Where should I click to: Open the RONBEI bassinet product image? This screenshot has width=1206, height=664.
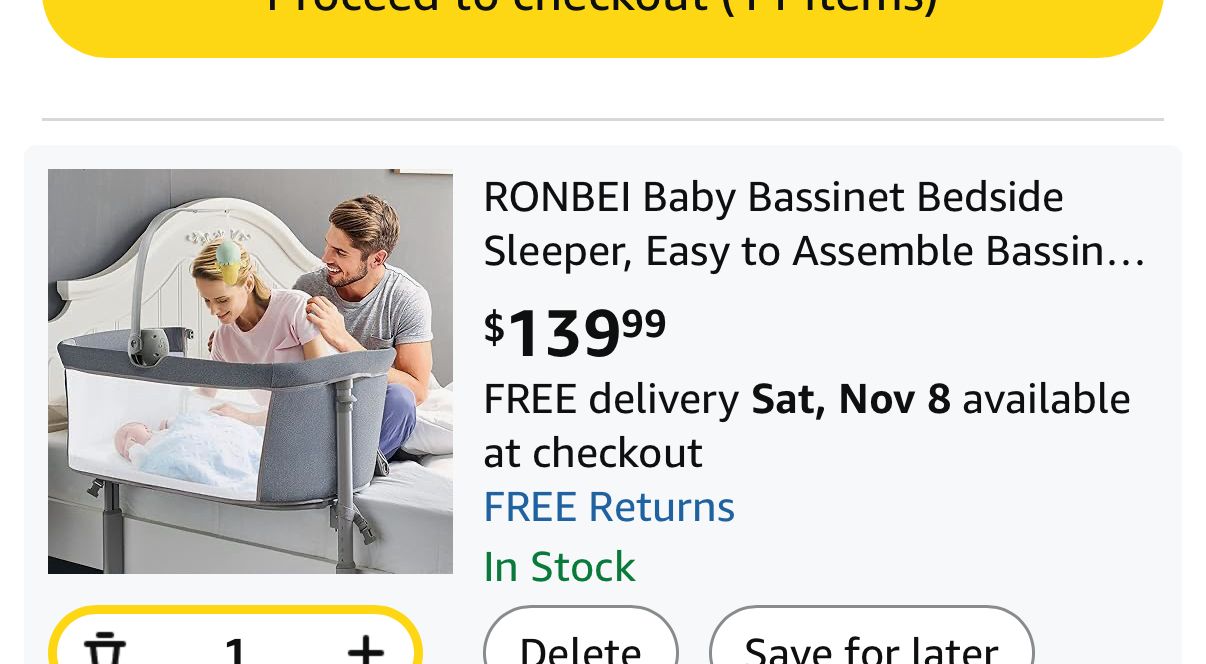250,371
